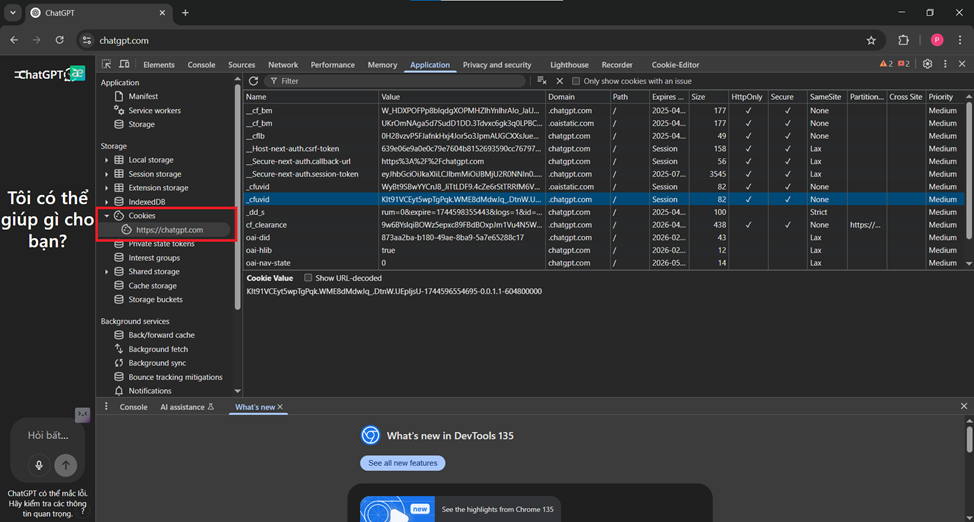Click the issues count icon in DevTools
974x522 pixels.
coord(904,64)
